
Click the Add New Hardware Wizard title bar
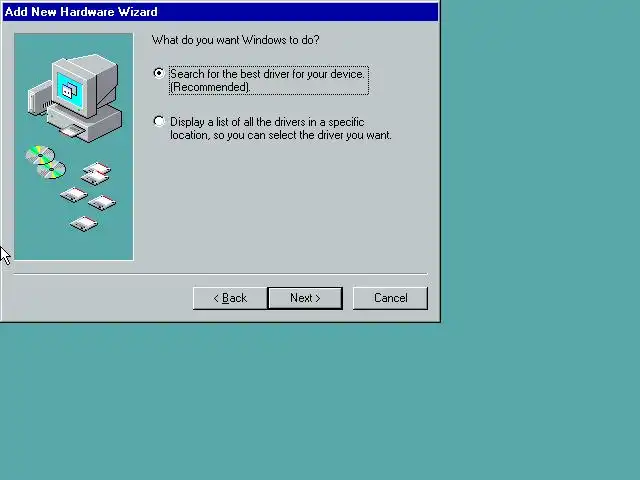coord(220,11)
